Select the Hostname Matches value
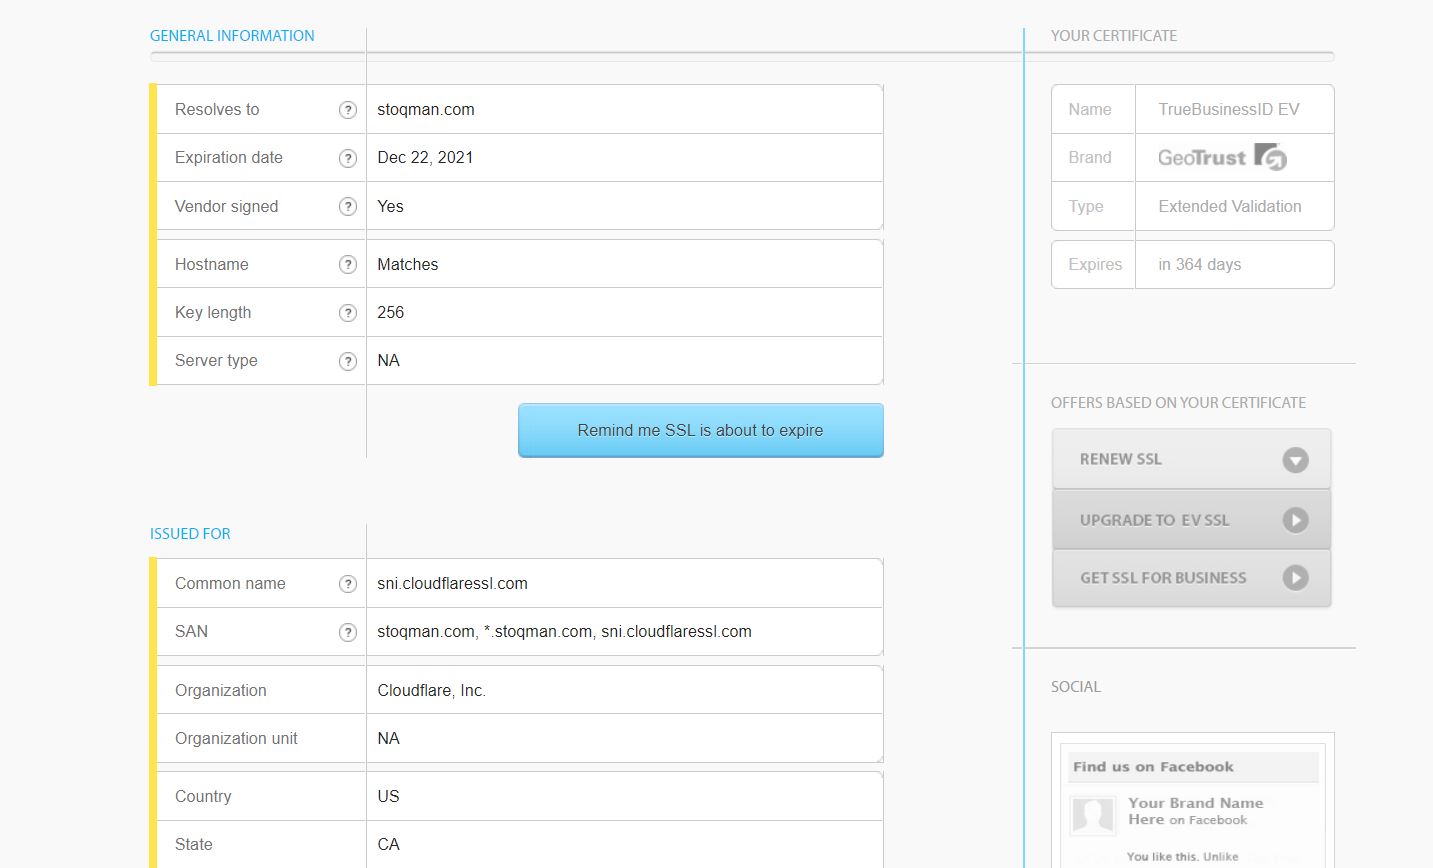Screen dimensions: 1433x868 point(407,265)
